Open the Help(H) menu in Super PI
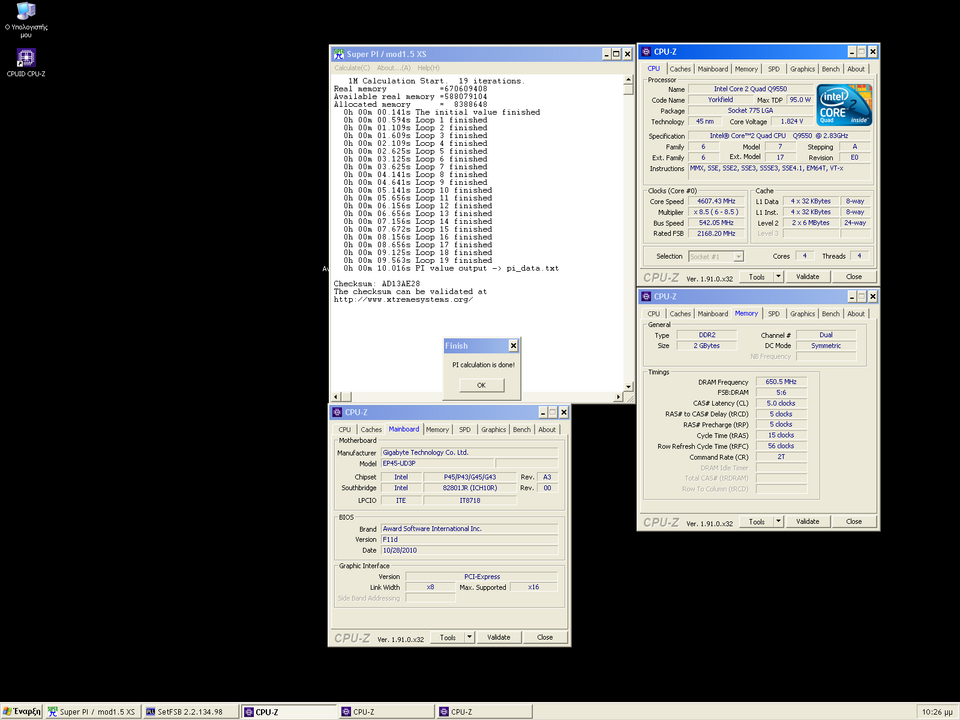The height and width of the screenshot is (720, 960). coord(429,68)
